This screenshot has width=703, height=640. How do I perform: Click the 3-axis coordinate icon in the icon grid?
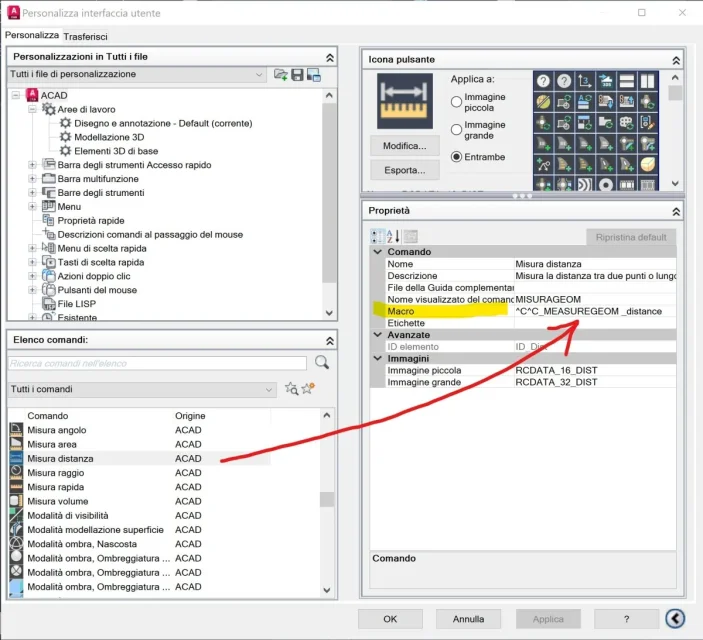pos(585,81)
